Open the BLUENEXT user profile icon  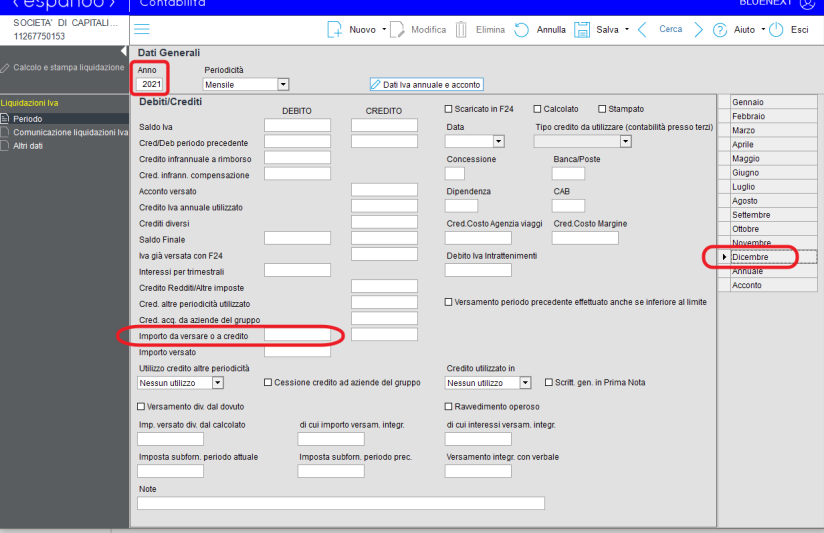(x=807, y=4)
